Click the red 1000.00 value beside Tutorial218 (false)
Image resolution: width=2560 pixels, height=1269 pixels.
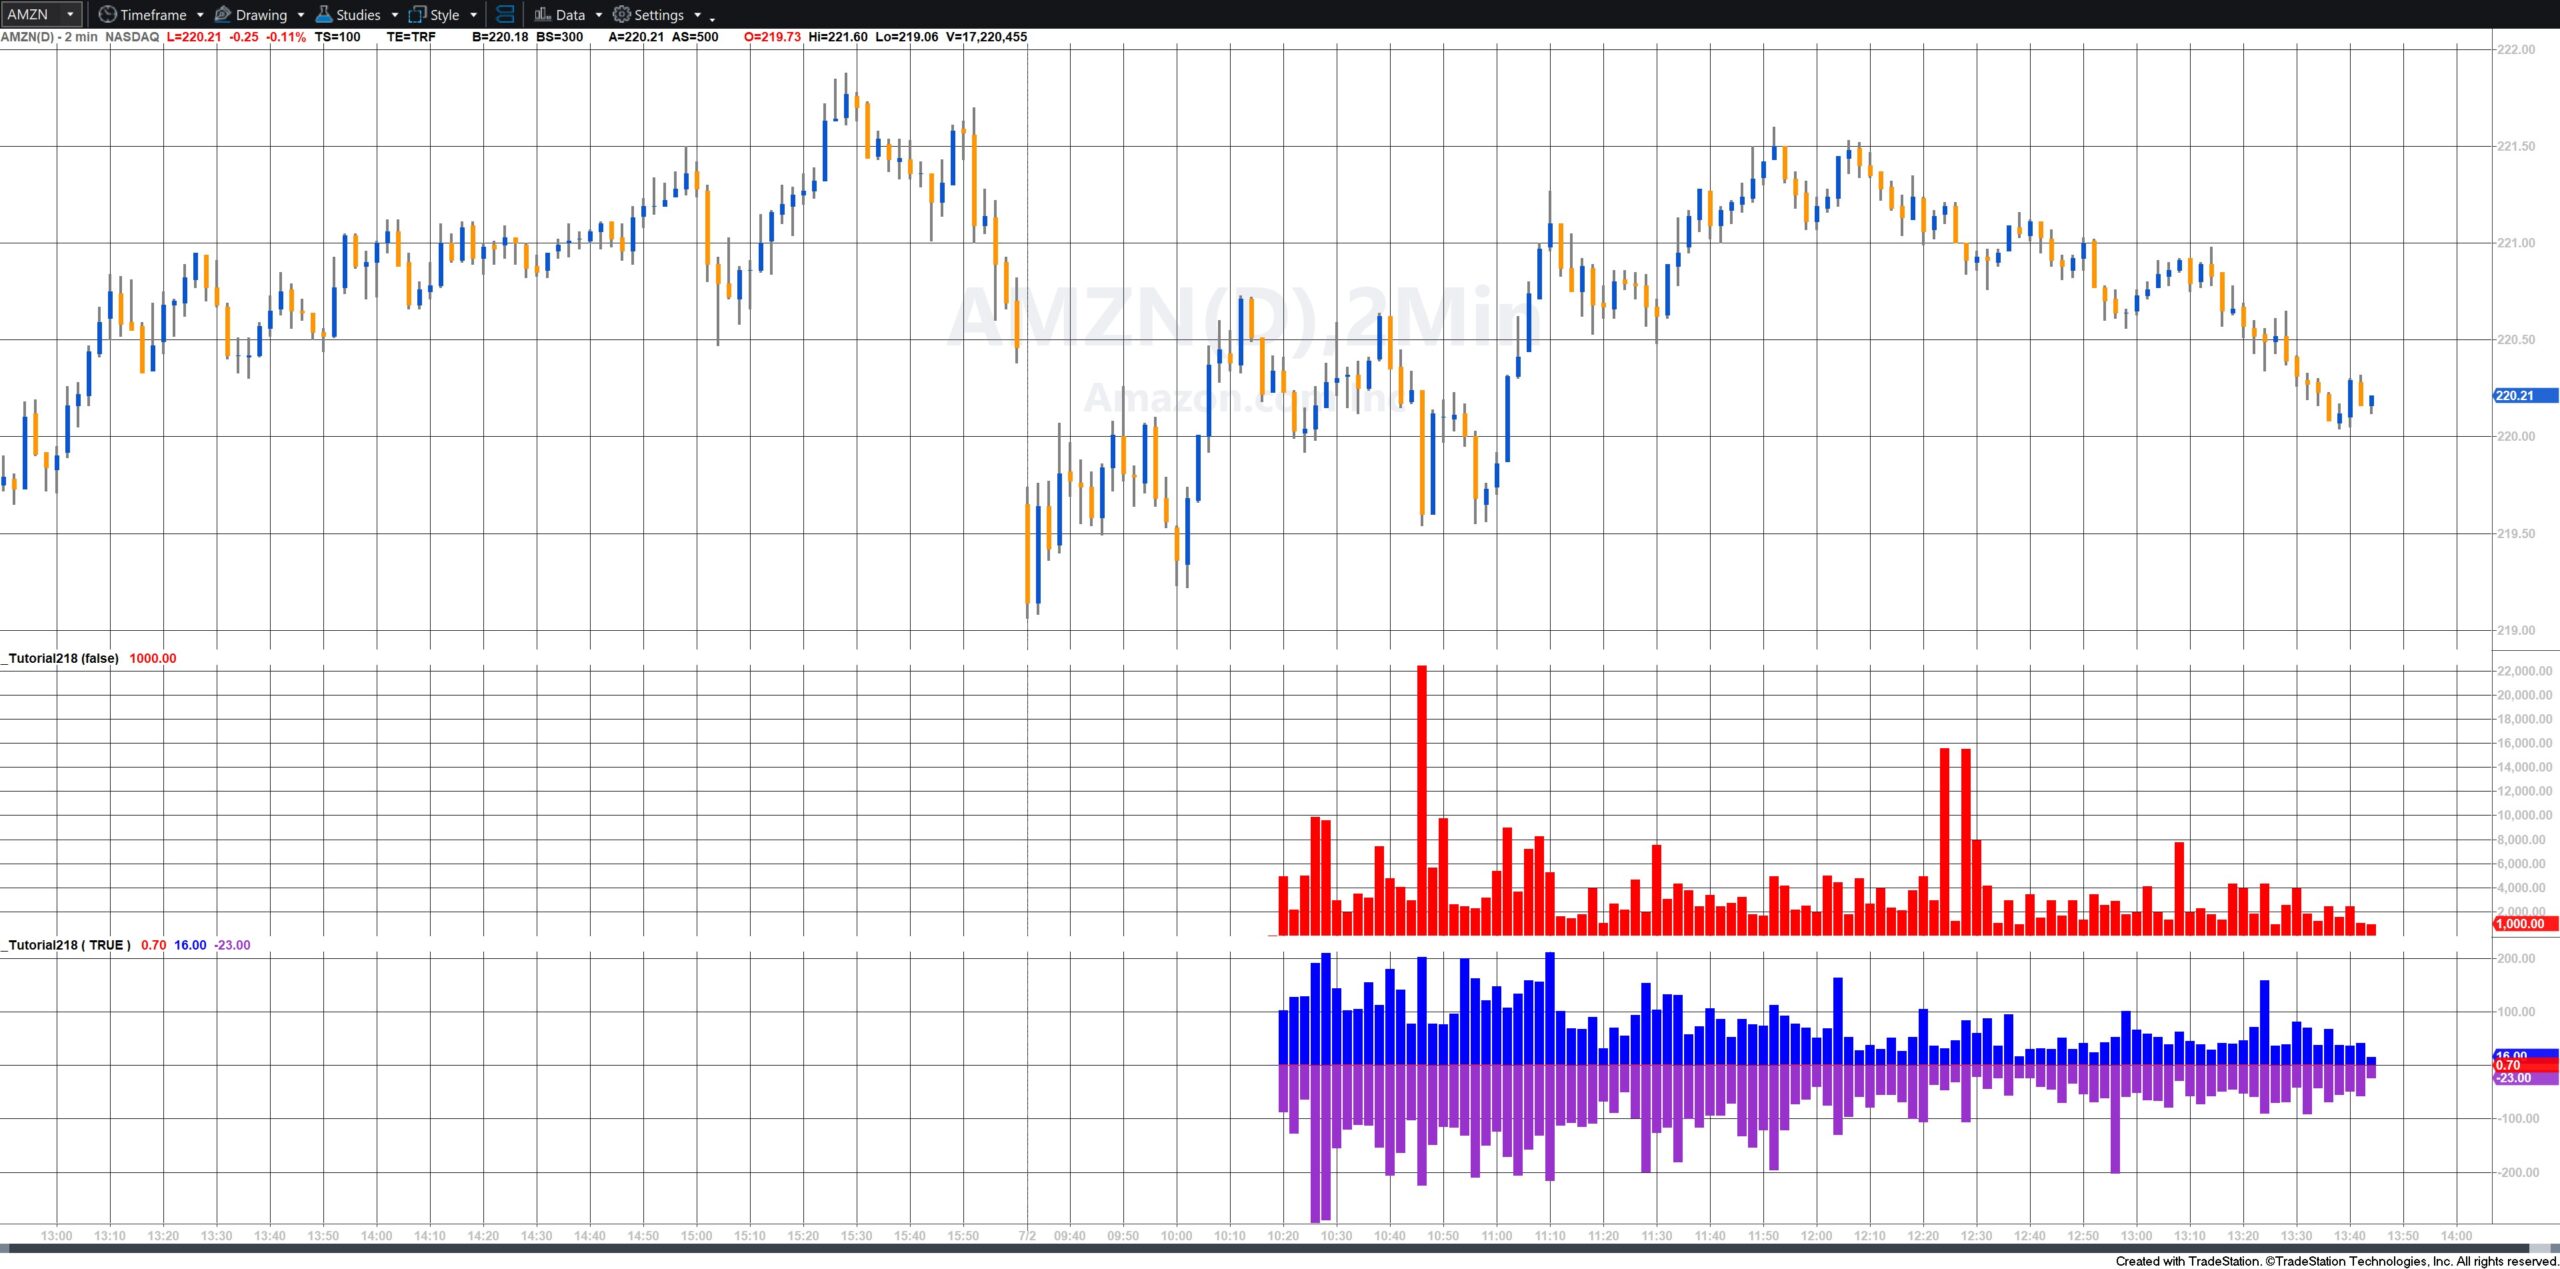tap(153, 658)
